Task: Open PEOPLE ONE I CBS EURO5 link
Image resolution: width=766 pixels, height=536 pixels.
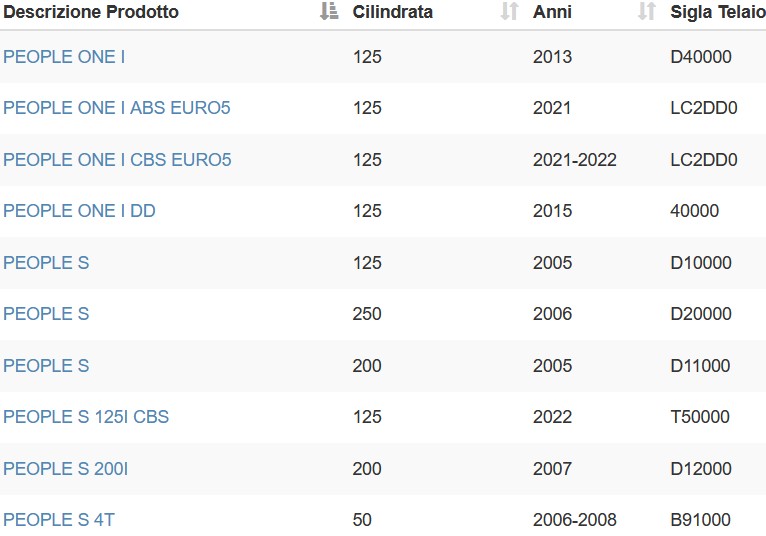Action: [x=117, y=160]
